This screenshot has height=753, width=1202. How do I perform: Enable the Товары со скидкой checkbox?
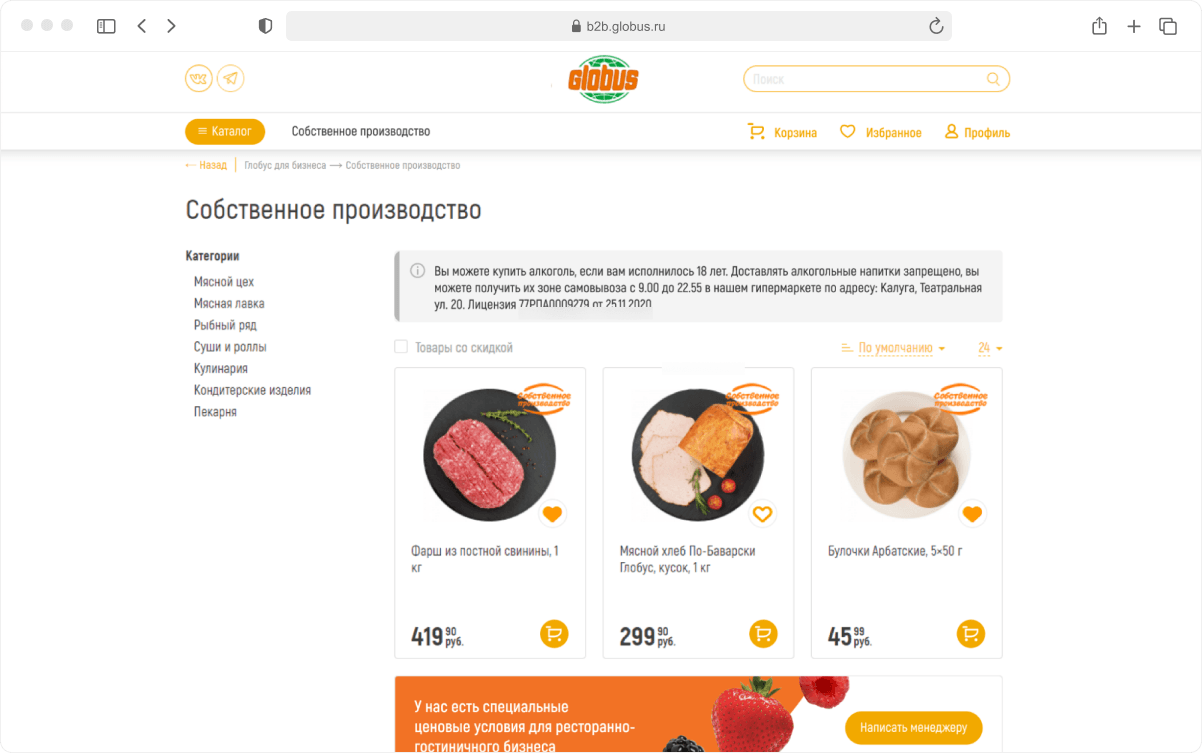pos(401,347)
